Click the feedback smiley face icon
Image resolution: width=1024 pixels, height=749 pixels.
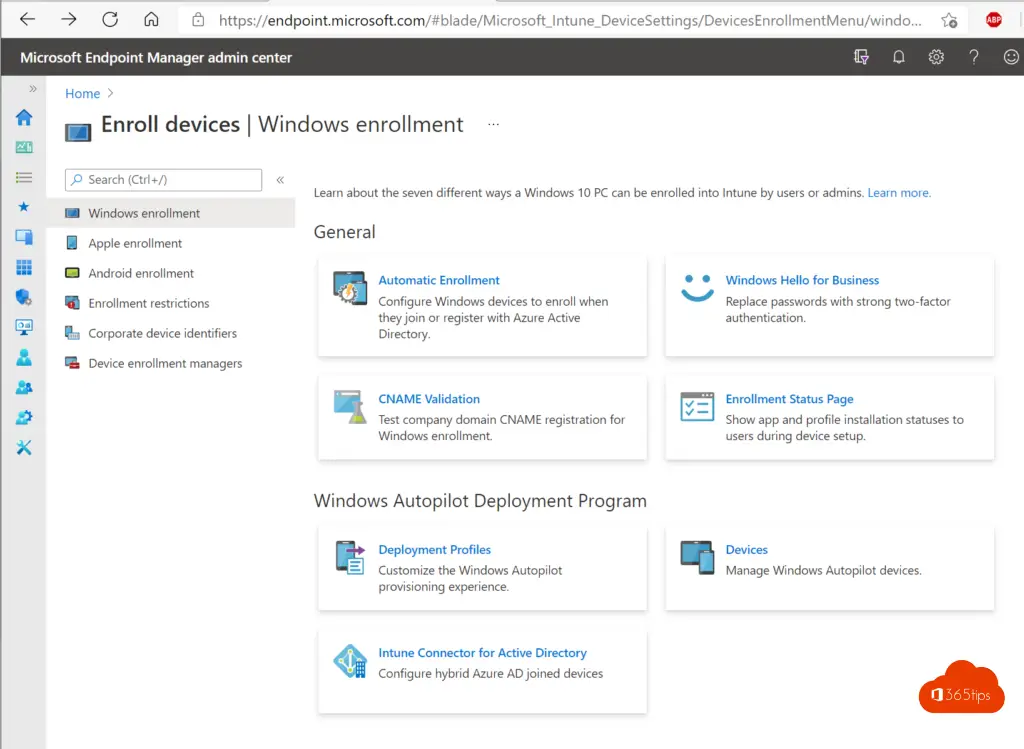click(x=1010, y=57)
